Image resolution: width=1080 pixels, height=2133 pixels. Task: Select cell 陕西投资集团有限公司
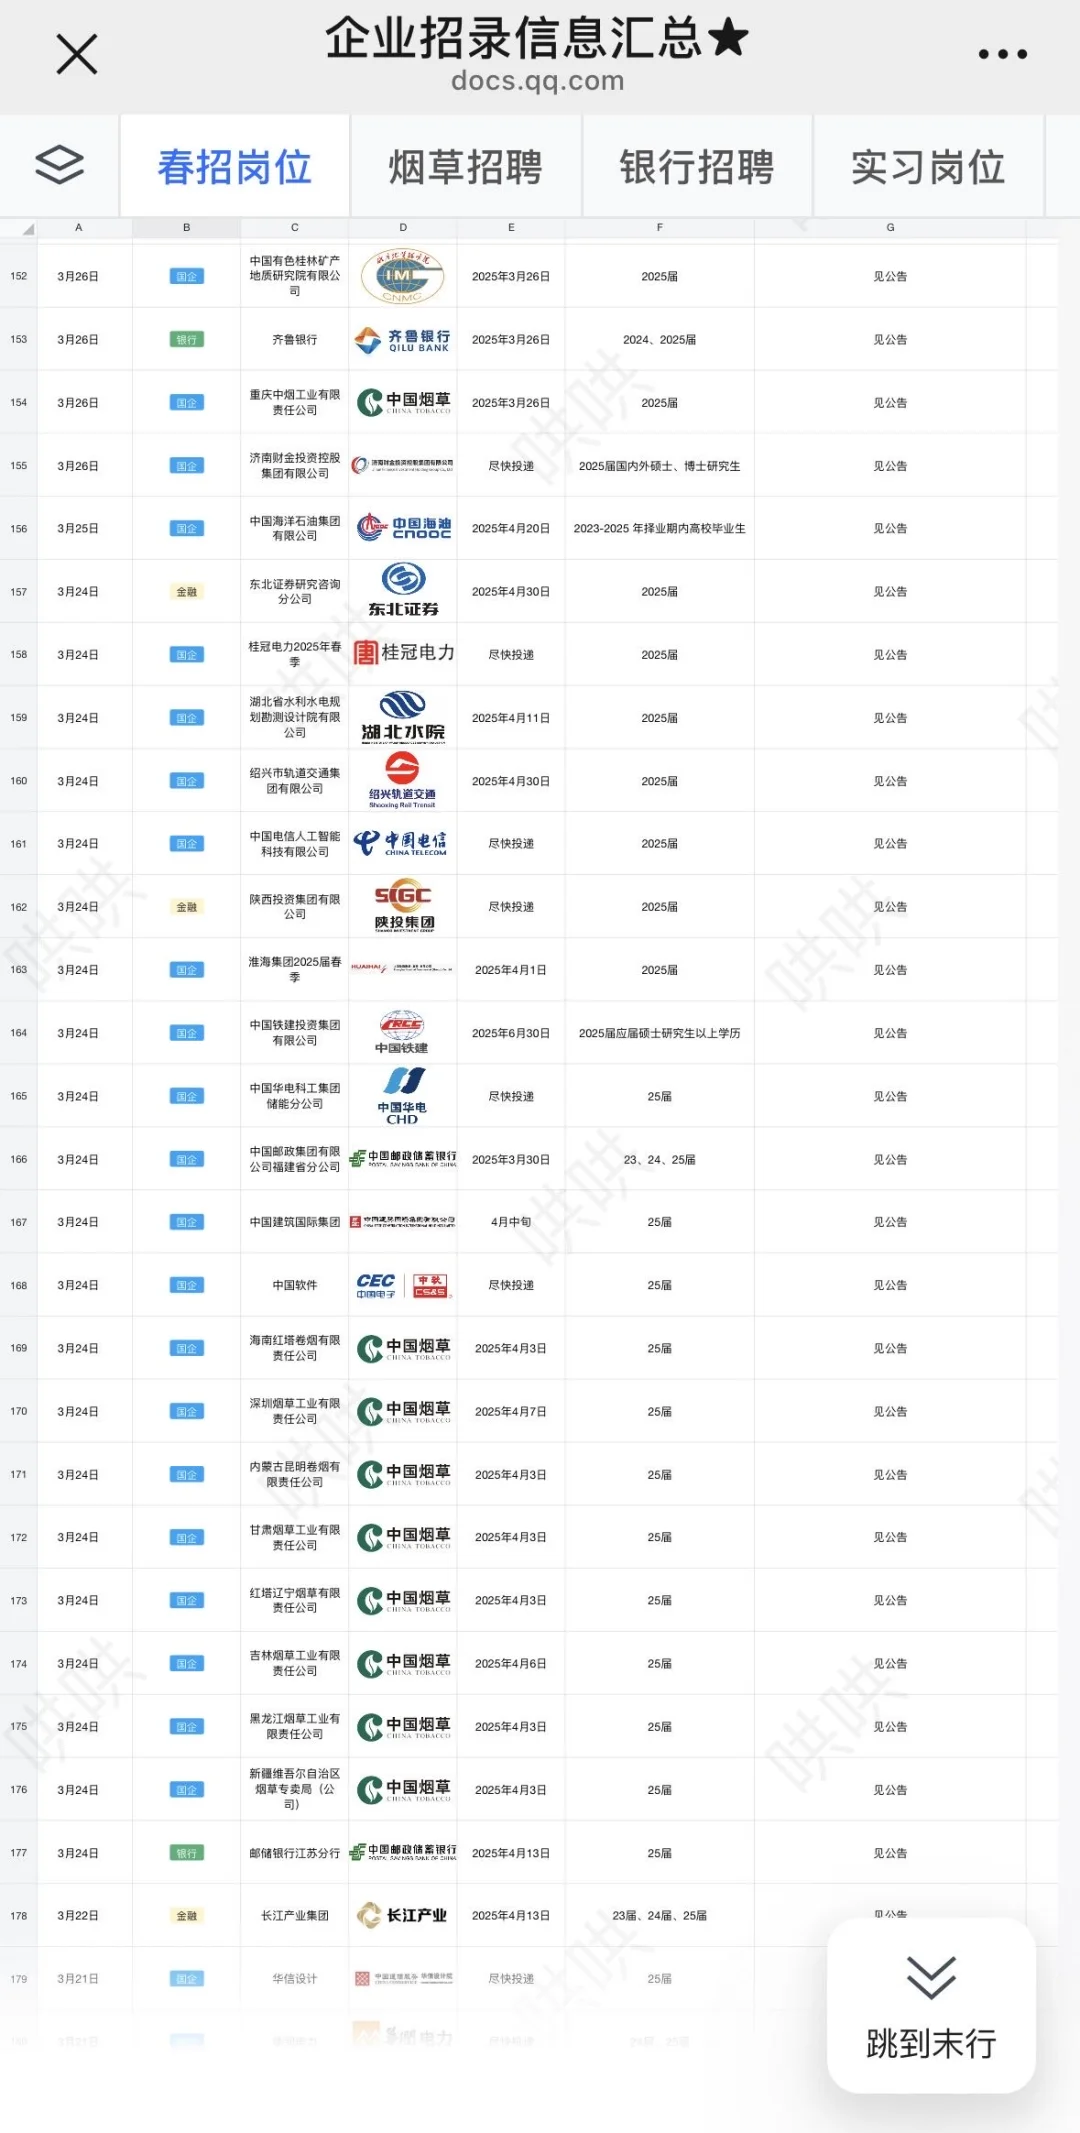(x=295, y=907)
